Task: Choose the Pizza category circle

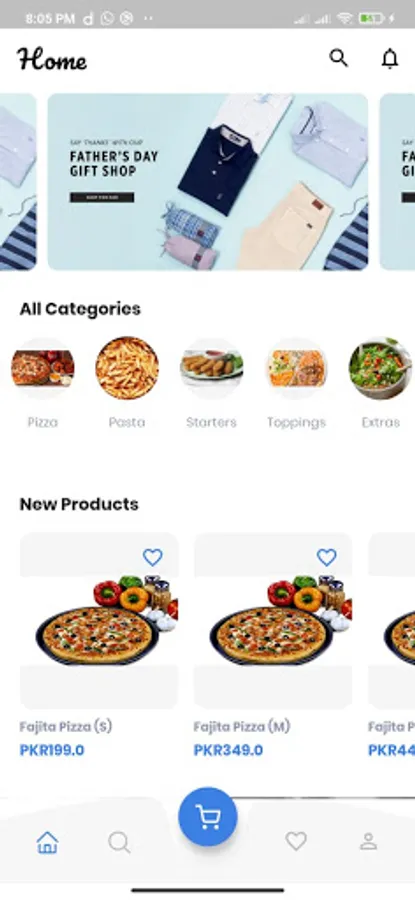Action: (x=42, y=368)
